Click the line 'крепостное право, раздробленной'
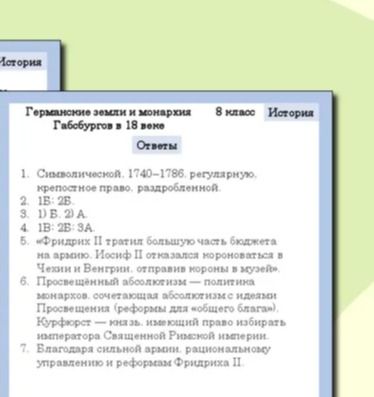This screenshot has height=397, width=374. coord(129,188)
